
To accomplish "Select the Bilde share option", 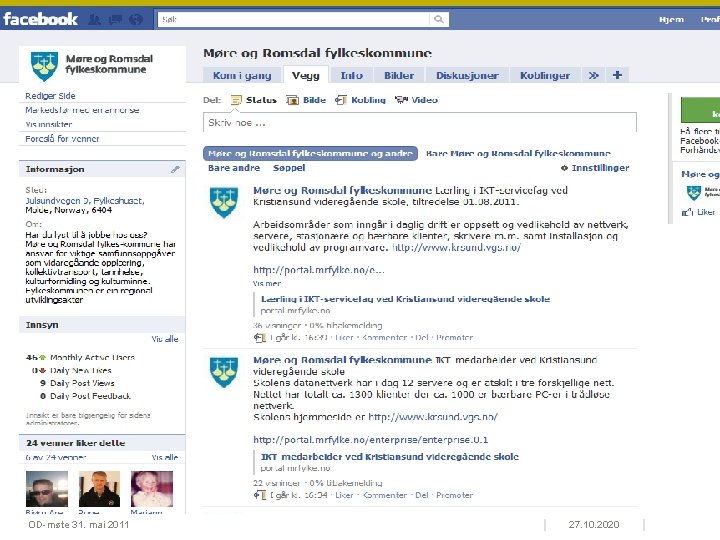I will pyautogui.click(x=306, y=100).
